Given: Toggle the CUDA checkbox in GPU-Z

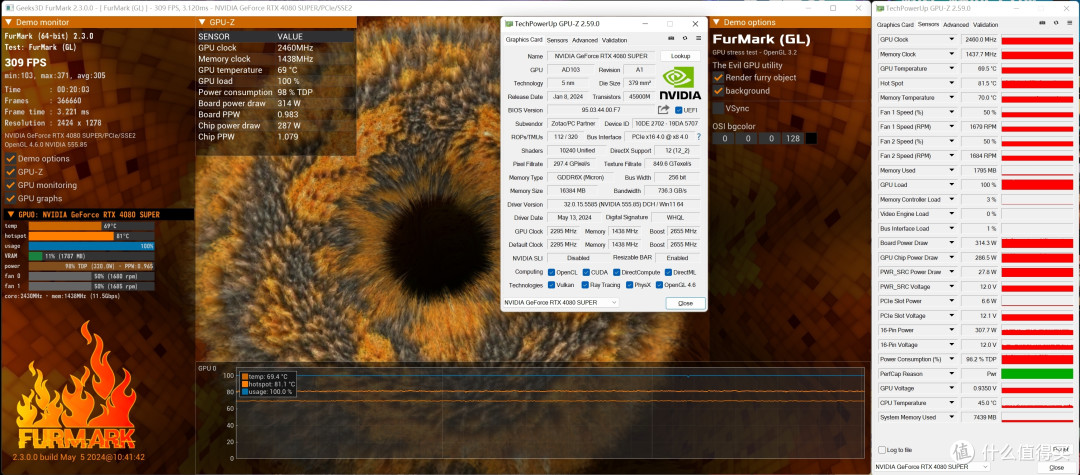Looking at the screenshot, I should [x=585, y=272].
